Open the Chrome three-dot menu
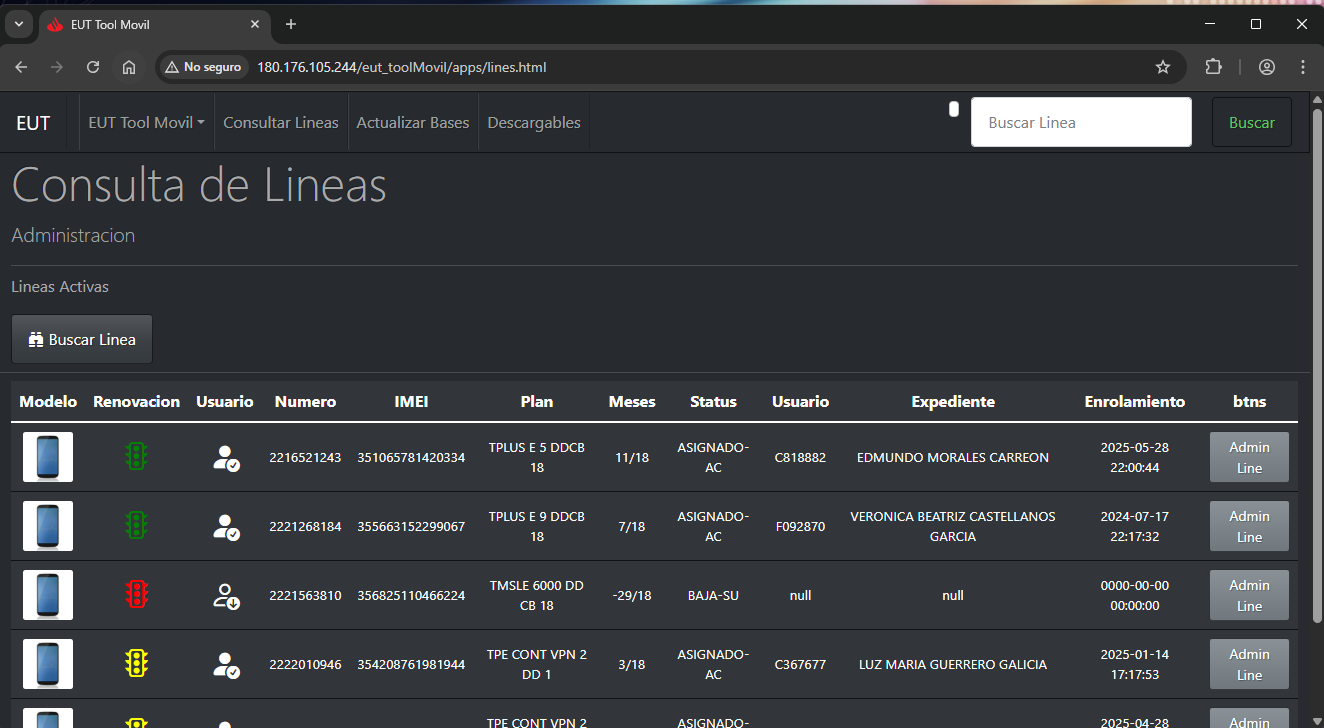Image resolution: width=1324 pixels, height=728 pixels. 1302,67
